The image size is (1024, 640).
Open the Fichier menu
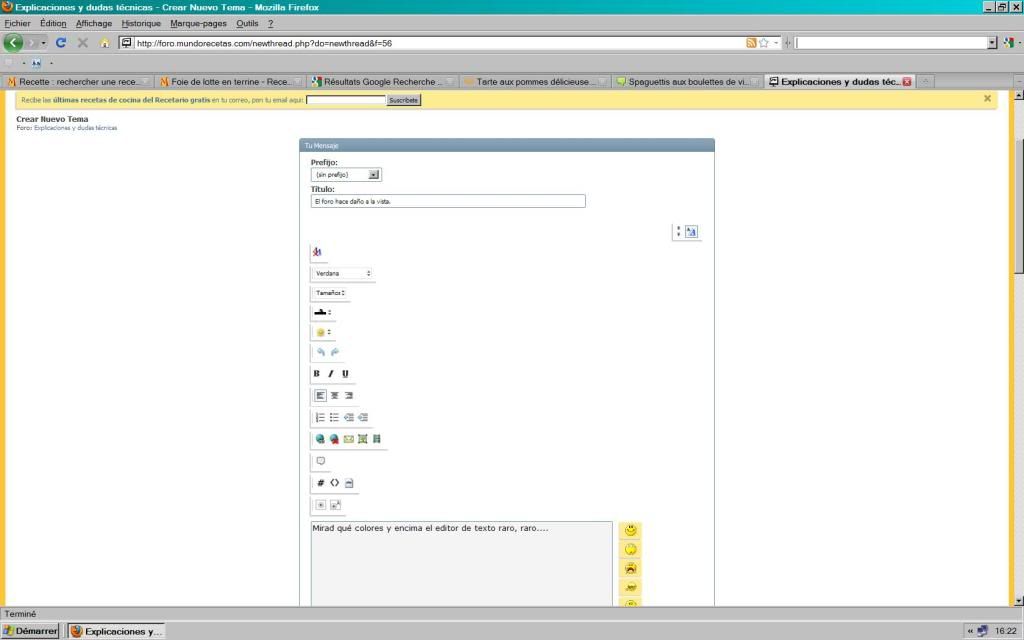[x=17, y=24]
